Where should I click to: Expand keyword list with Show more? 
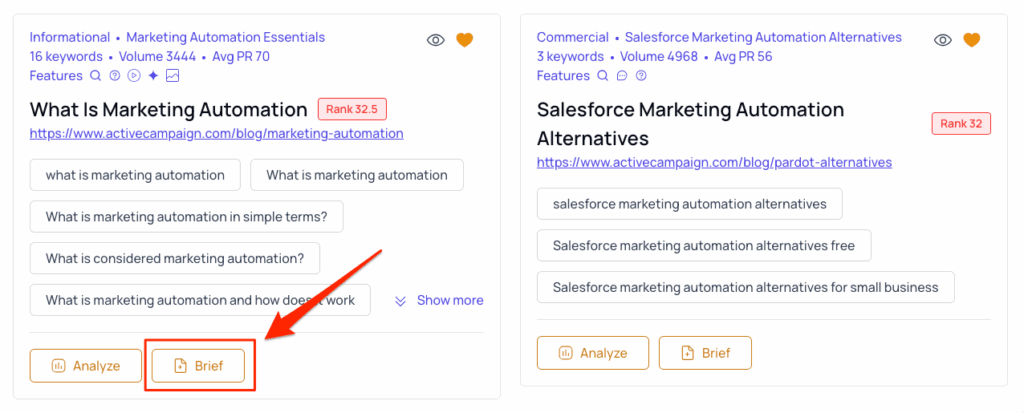(439, 300)
